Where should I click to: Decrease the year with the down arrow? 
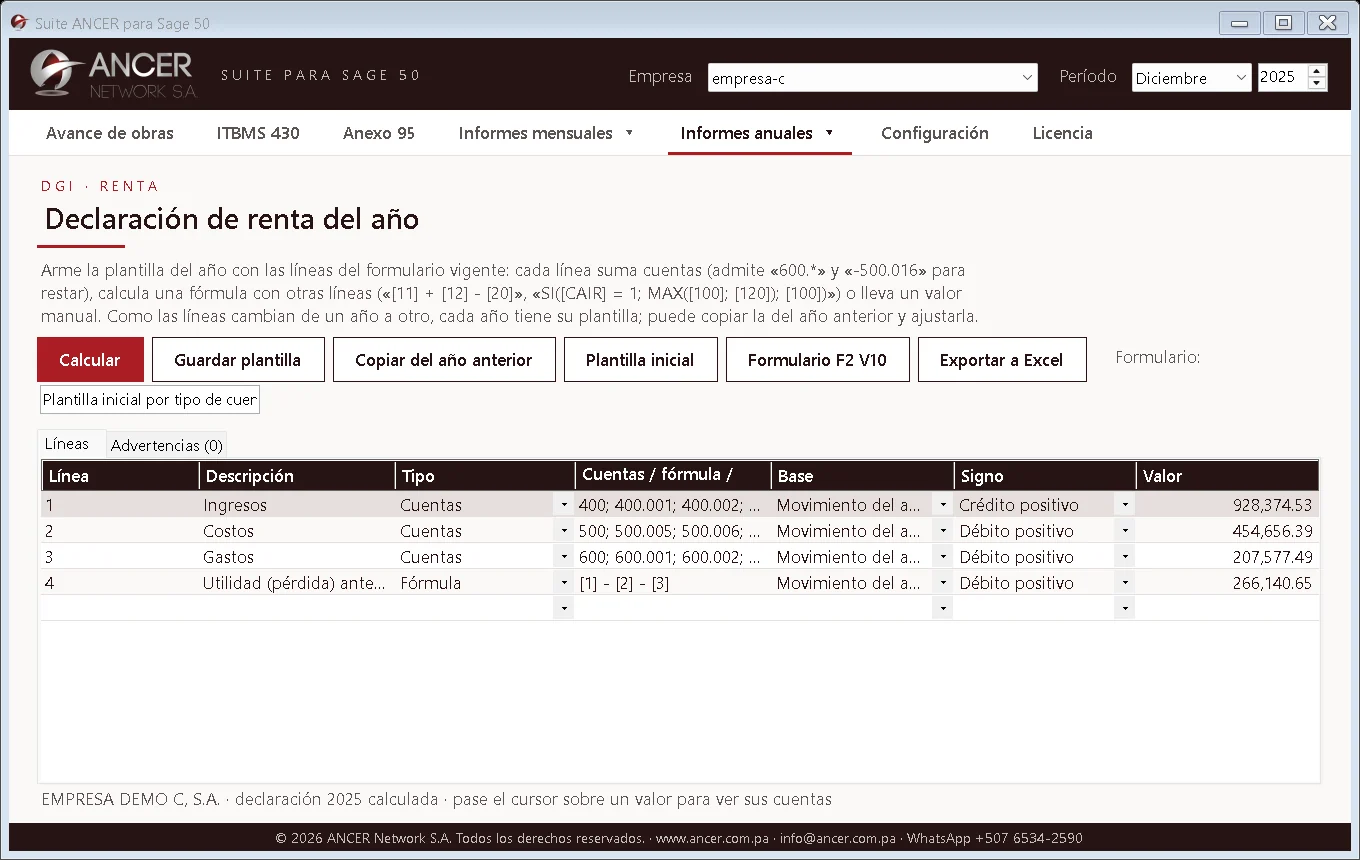1317,84
